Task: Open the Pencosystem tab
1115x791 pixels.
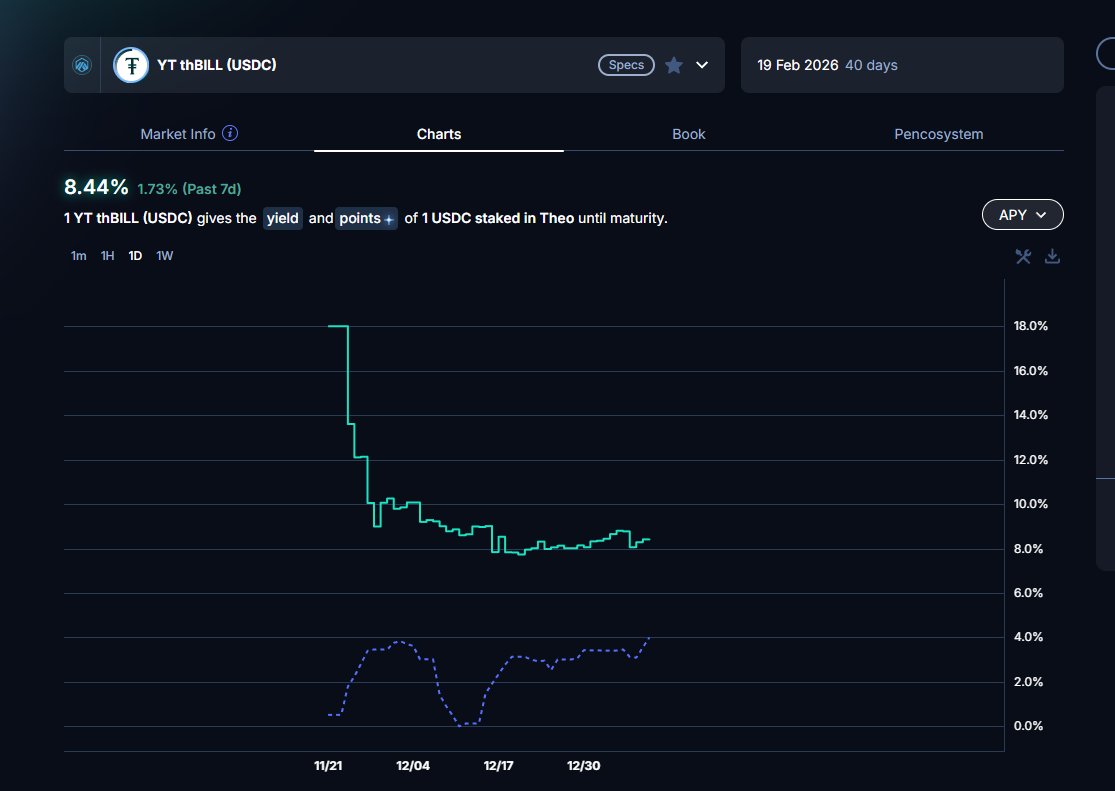Action: [x=939, y=134]
